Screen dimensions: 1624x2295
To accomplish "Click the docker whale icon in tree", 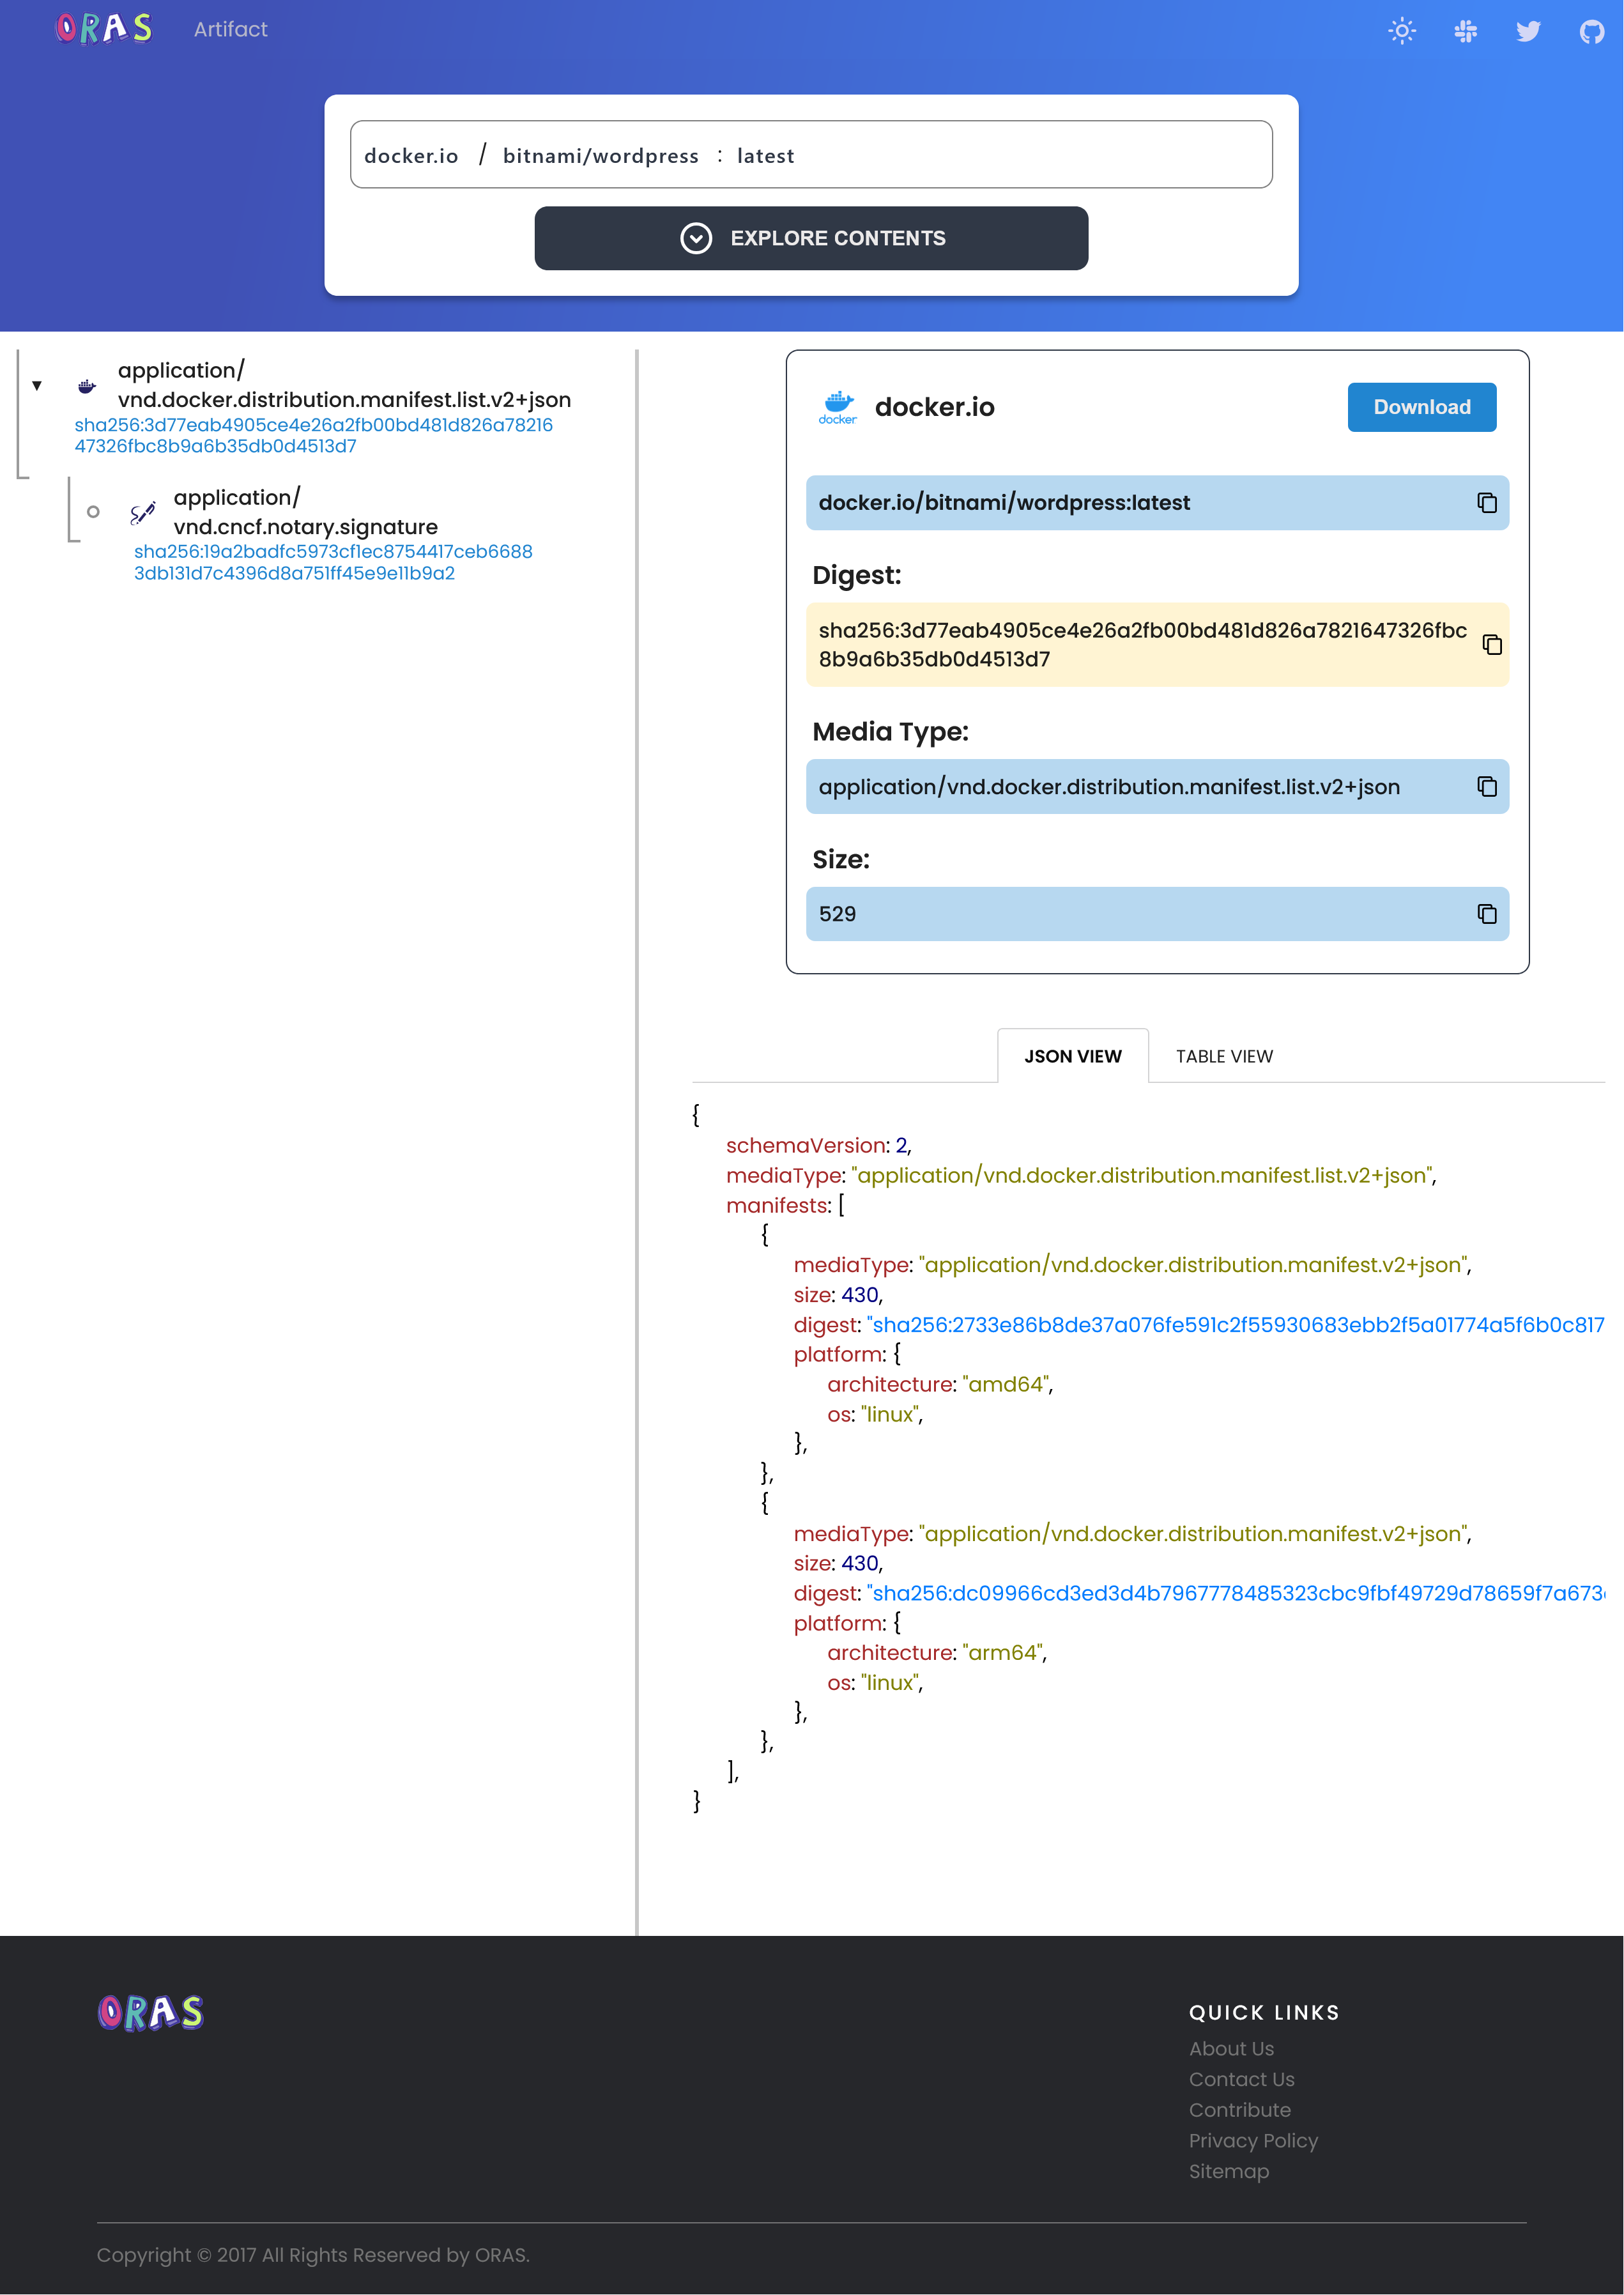I will (87, 385).
